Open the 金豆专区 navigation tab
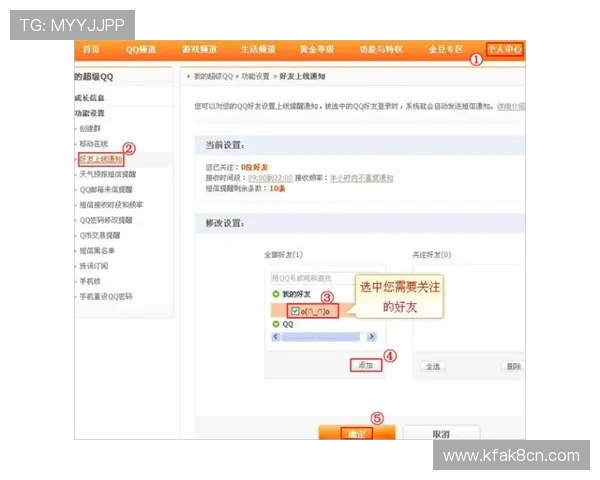 click(x=446, y=49)
